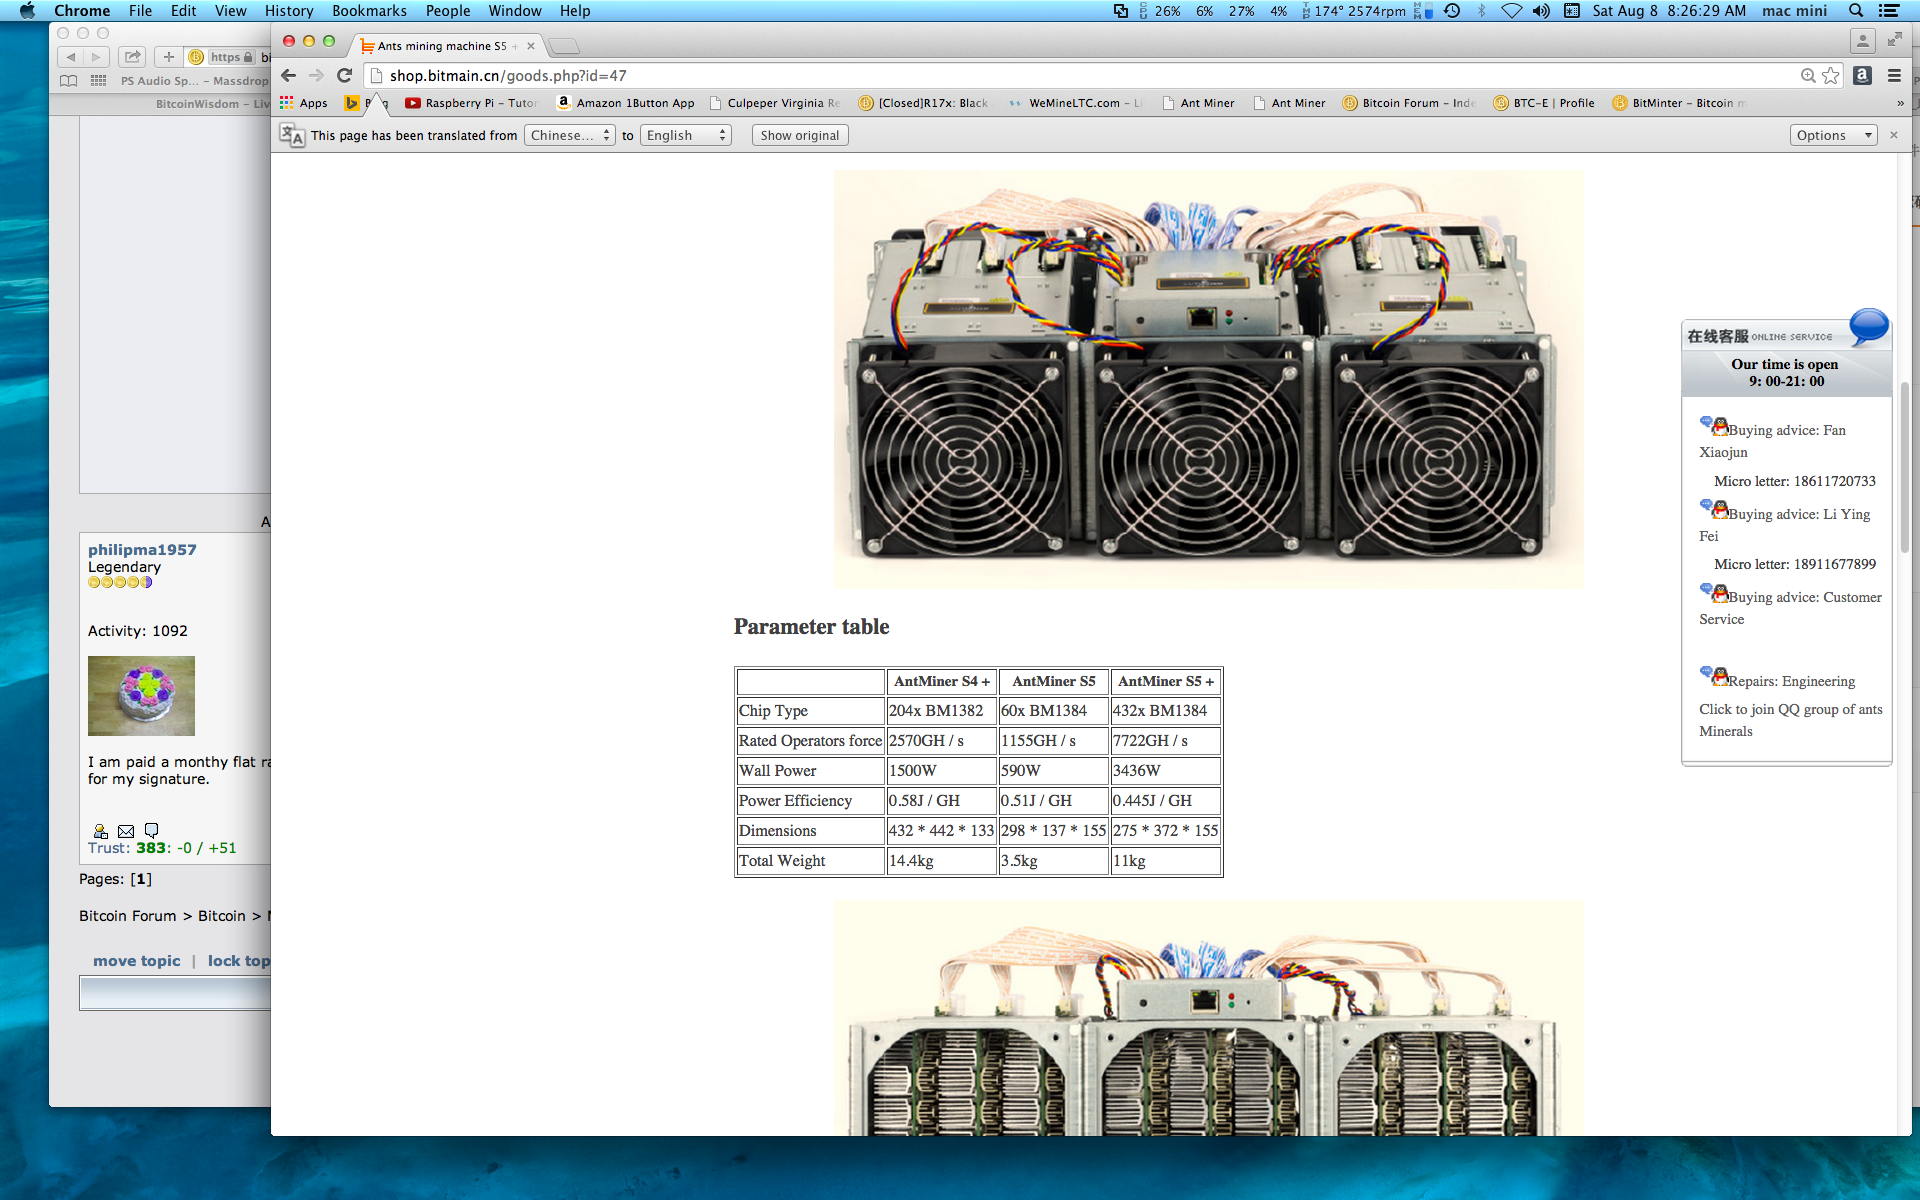Open the BTC-E | Profile bookmark

(1544, 103)
